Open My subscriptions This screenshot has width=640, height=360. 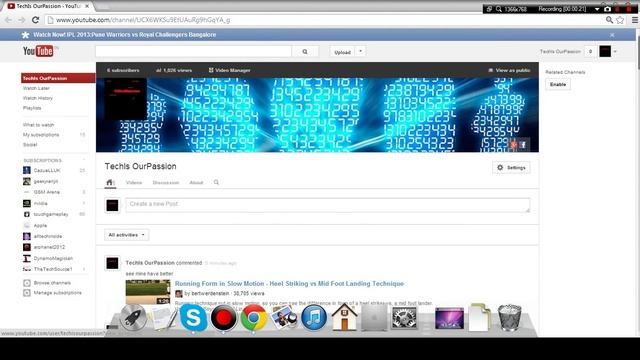[x=41, y=135]
